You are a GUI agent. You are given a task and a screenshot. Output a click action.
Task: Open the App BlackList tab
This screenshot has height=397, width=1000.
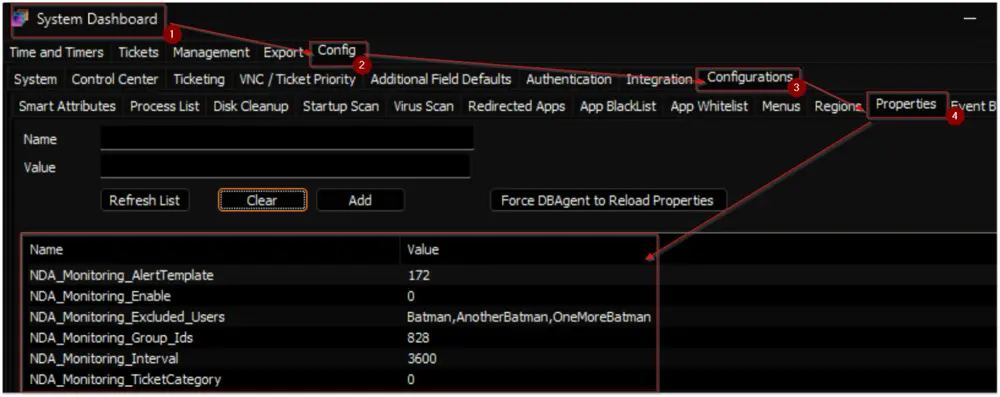618,107
